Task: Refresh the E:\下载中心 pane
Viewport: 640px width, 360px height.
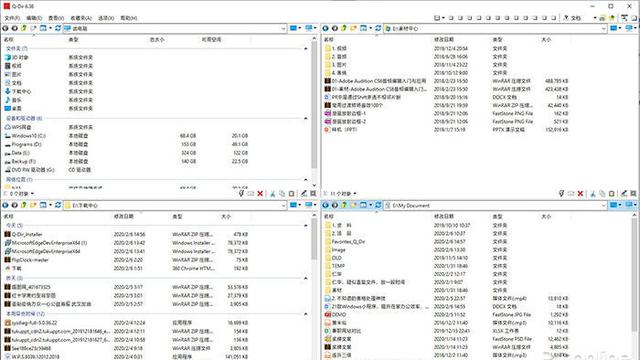Action: 58,205
